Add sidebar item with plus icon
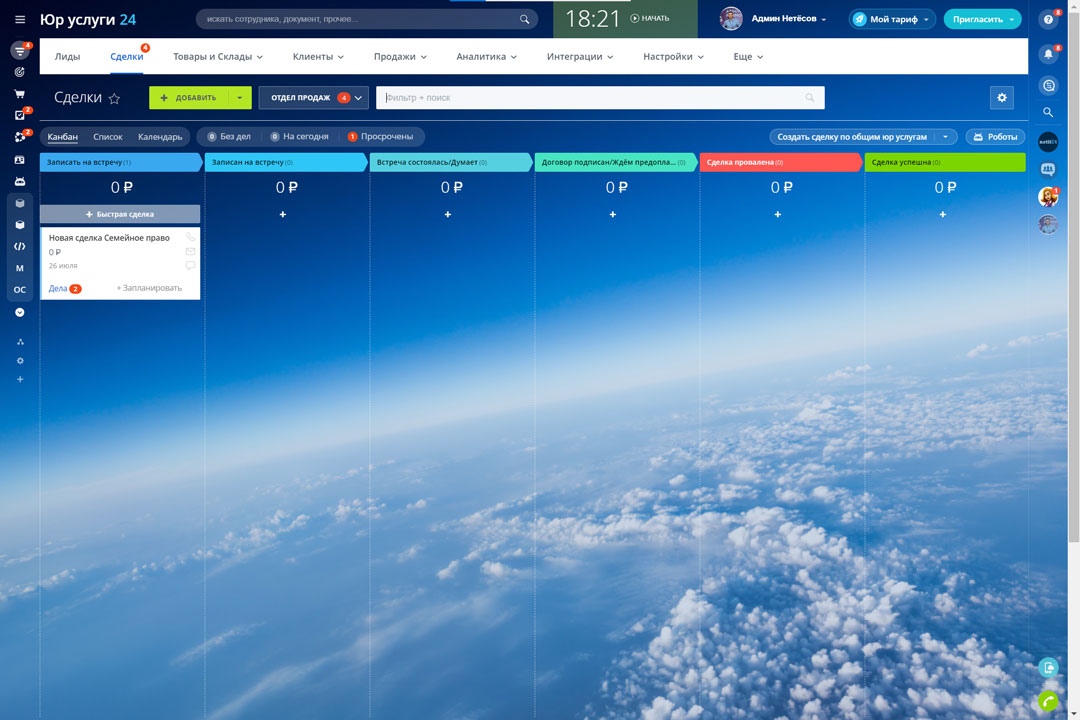 pos(20,379)
